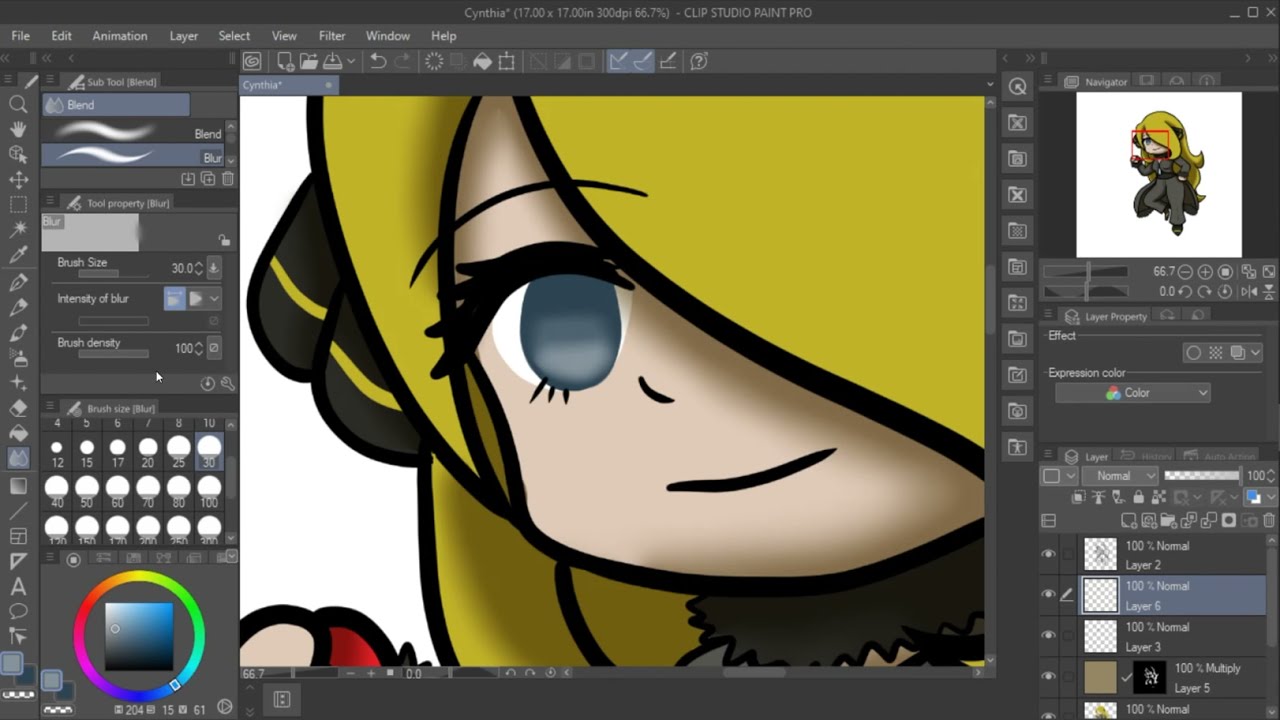Click the Redo arrow in command bar

pos(402,61)
